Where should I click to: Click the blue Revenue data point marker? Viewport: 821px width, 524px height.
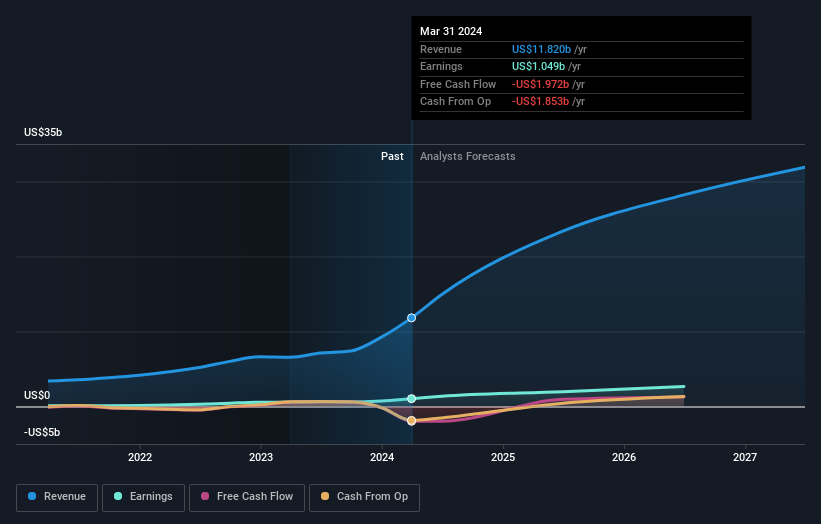click(412, 318)
